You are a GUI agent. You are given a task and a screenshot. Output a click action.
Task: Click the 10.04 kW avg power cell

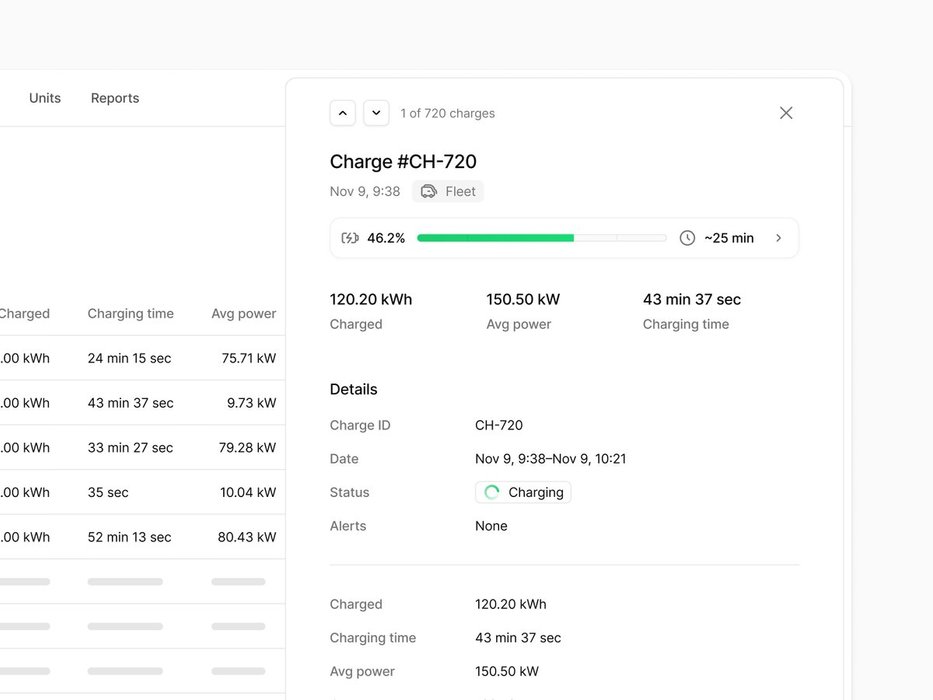tap(248, 492)
